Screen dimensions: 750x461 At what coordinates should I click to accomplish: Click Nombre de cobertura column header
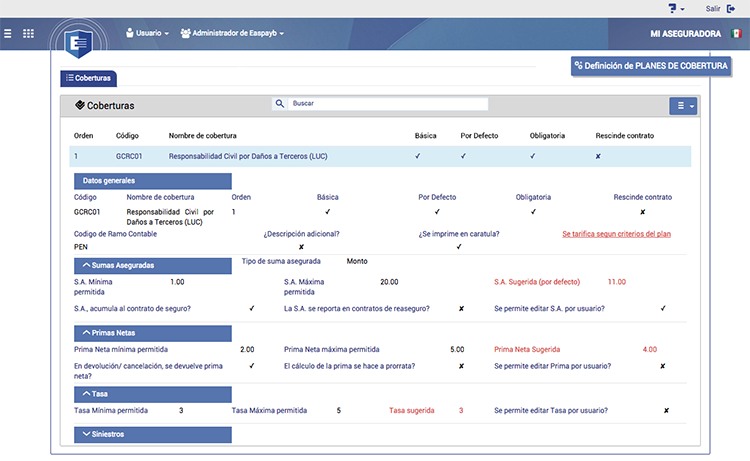coord(202,136)
